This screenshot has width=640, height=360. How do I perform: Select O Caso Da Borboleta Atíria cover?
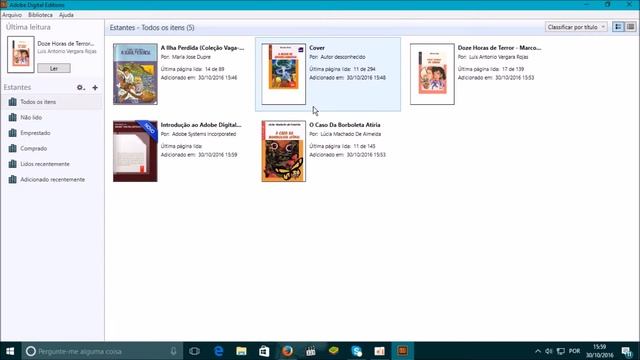(x=284, y=151)
